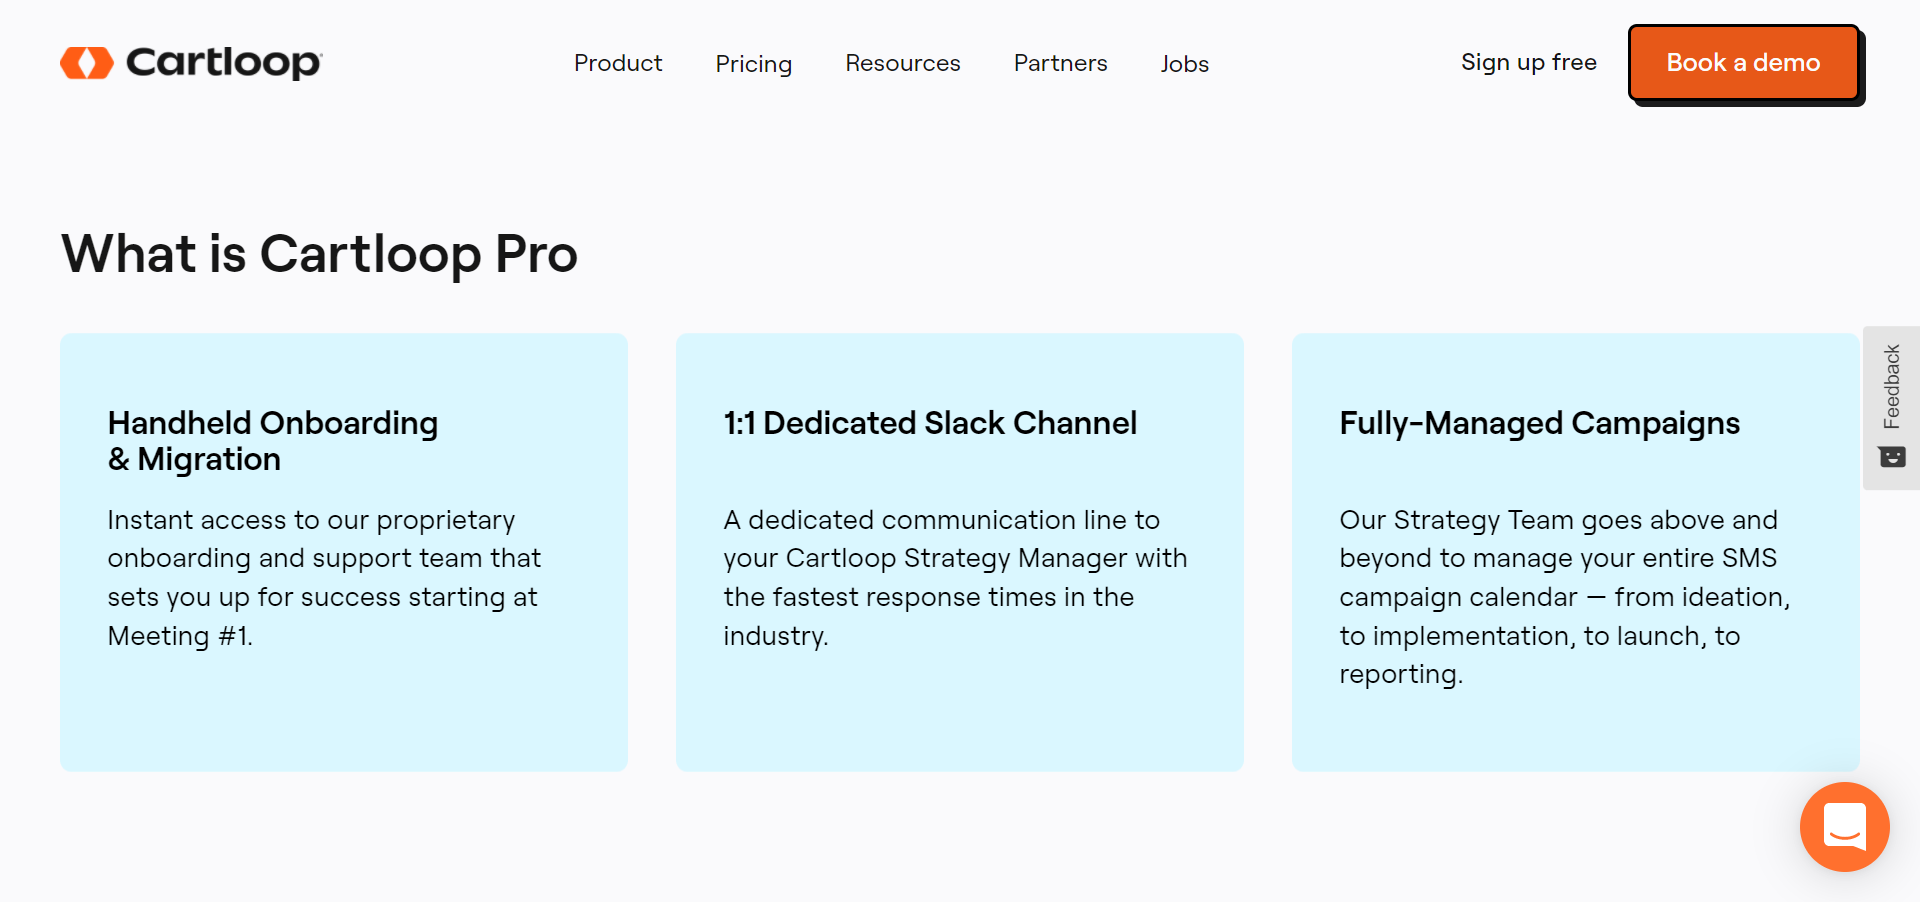Click the Cartloop logo
The height and width of the screenshot is (902, 1920).
[191, 63]
